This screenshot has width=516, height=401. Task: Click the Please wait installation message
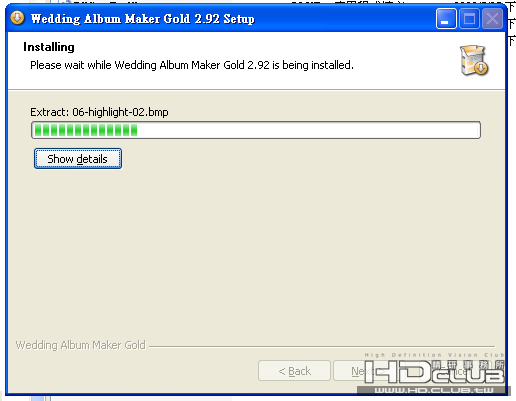pos(192,65)
